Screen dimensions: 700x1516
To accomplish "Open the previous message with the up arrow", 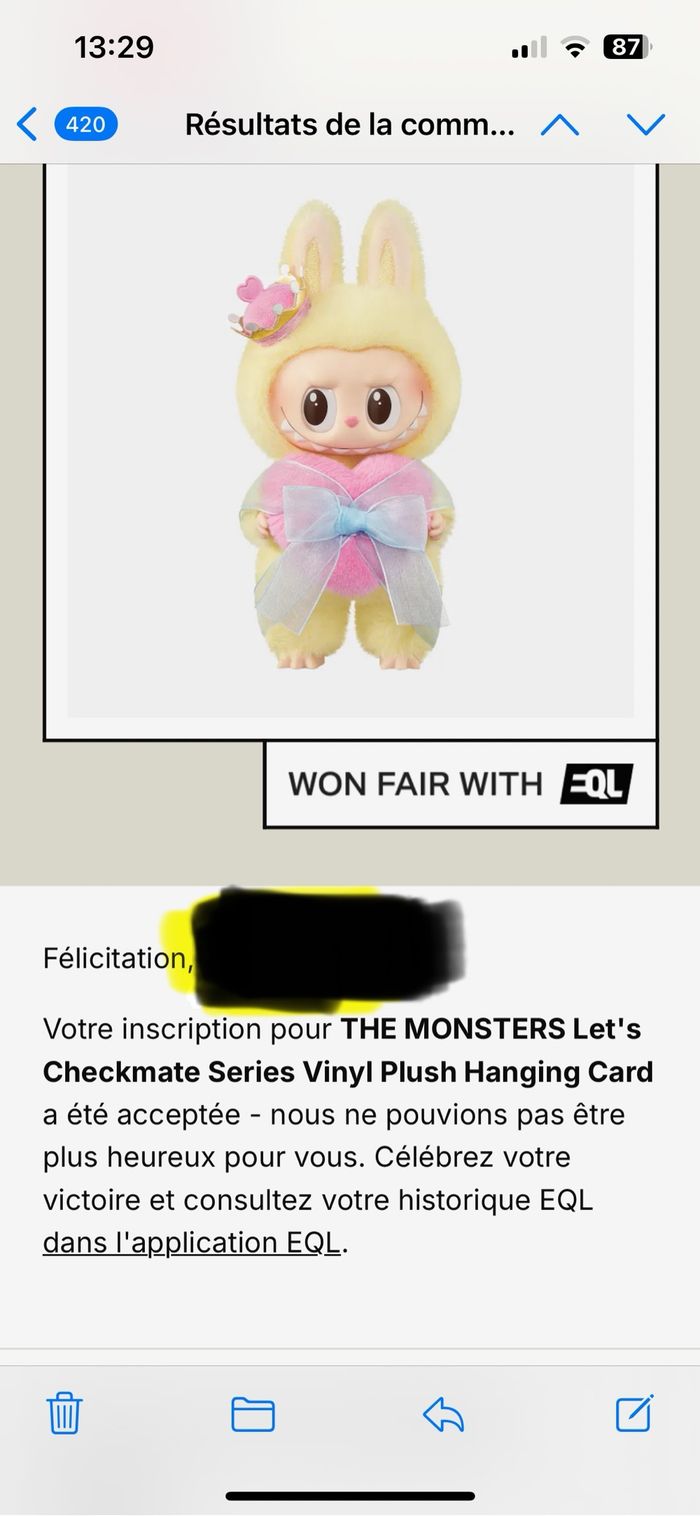I will click(560, 125).
